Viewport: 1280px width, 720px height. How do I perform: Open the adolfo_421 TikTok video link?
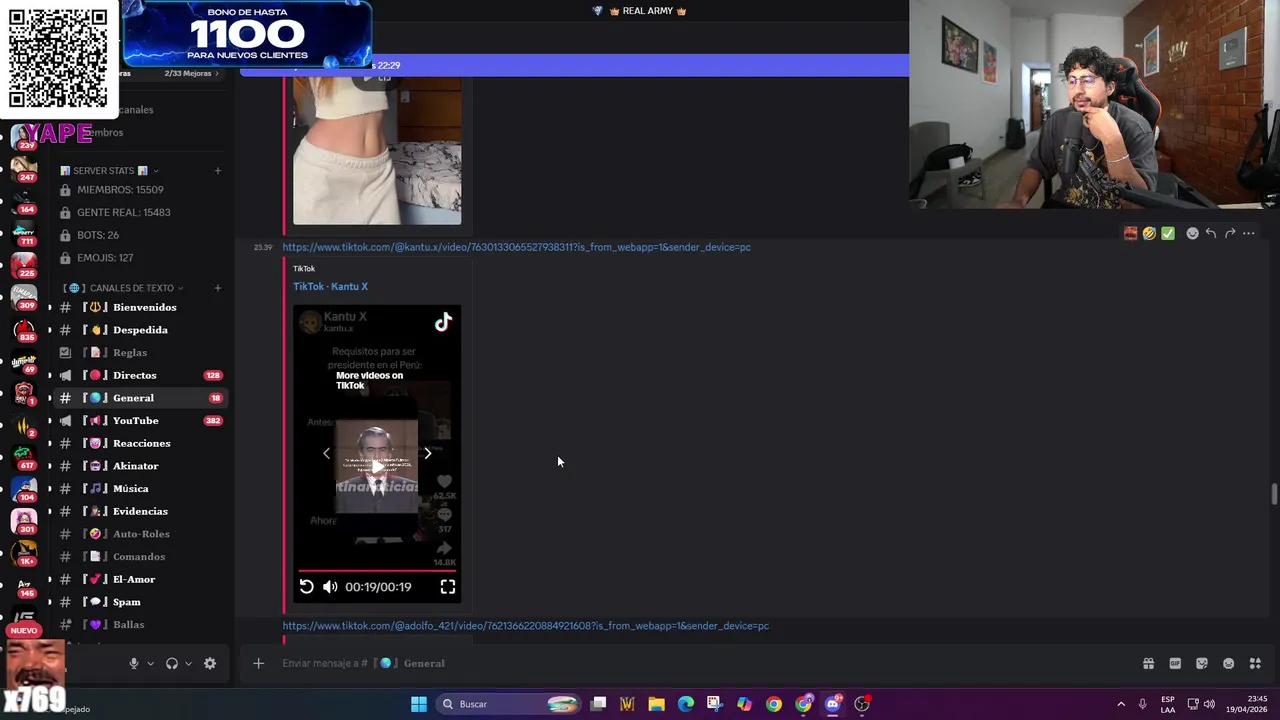pos(525,626)
